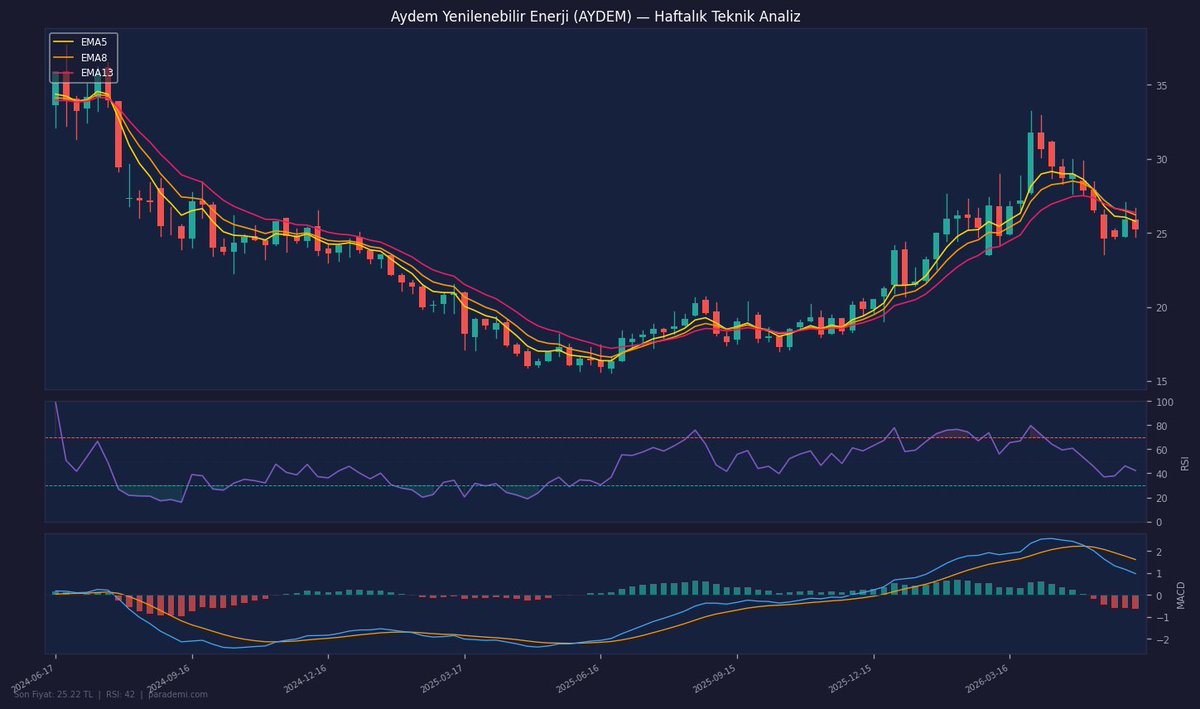1200x709 pixels.
Task: Select the EMA5 legend label
Action: (x=94, y=42)
